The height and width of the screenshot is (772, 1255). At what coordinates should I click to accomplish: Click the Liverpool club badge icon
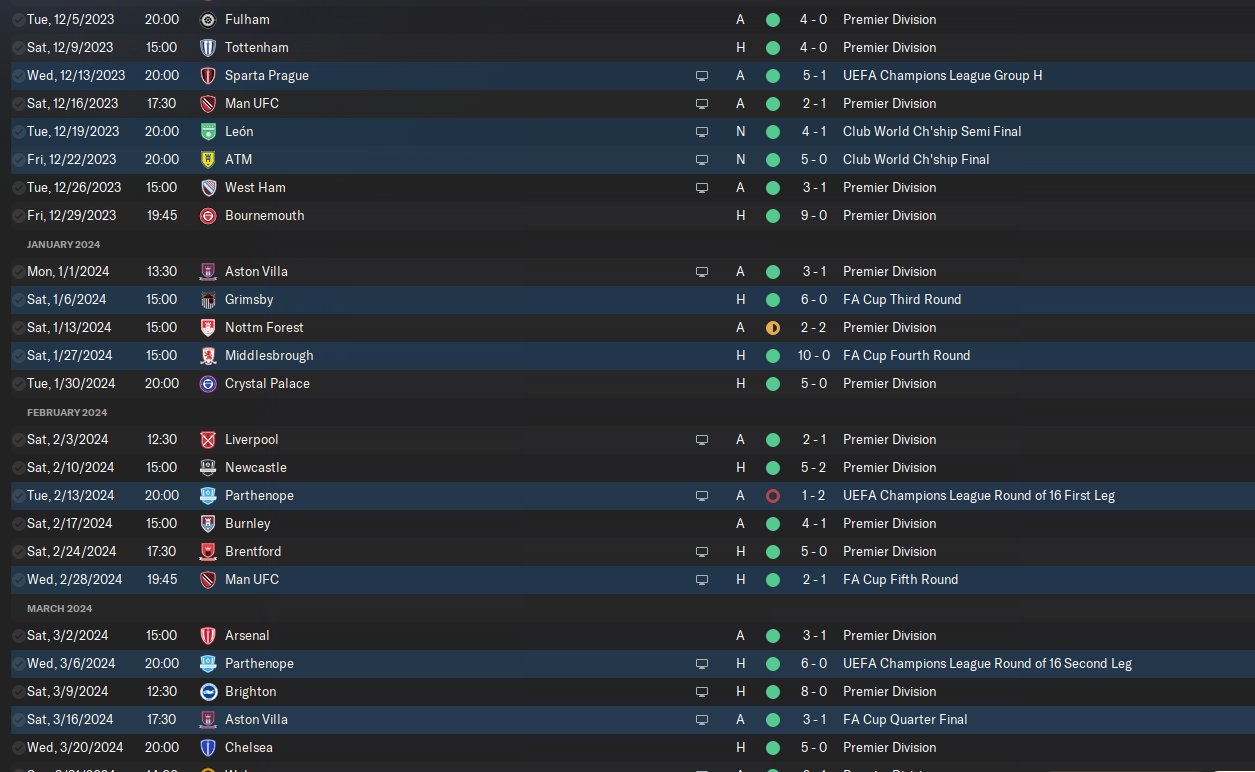208,440
